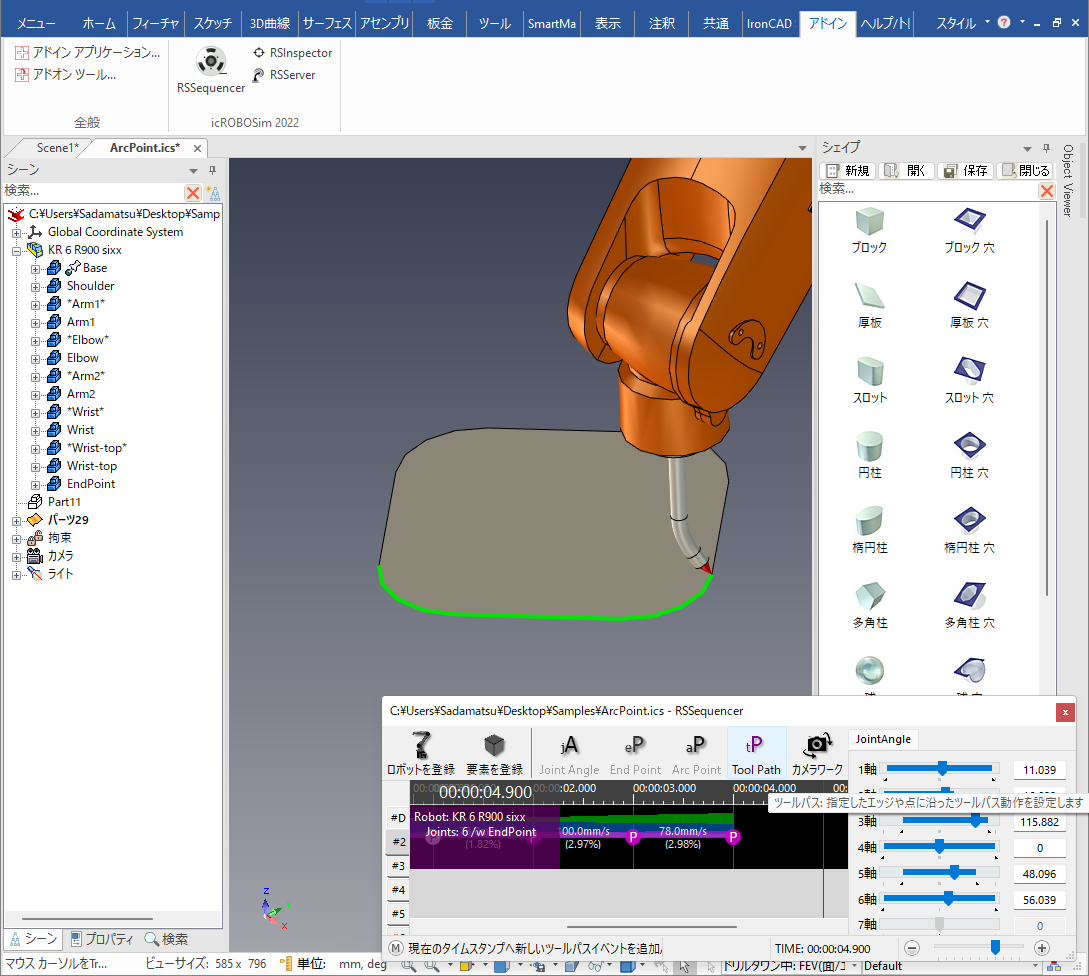The image size is (1089, 976).
Task: Switch to the プロパティ panel tab
Action: click(x=103, y=939)
